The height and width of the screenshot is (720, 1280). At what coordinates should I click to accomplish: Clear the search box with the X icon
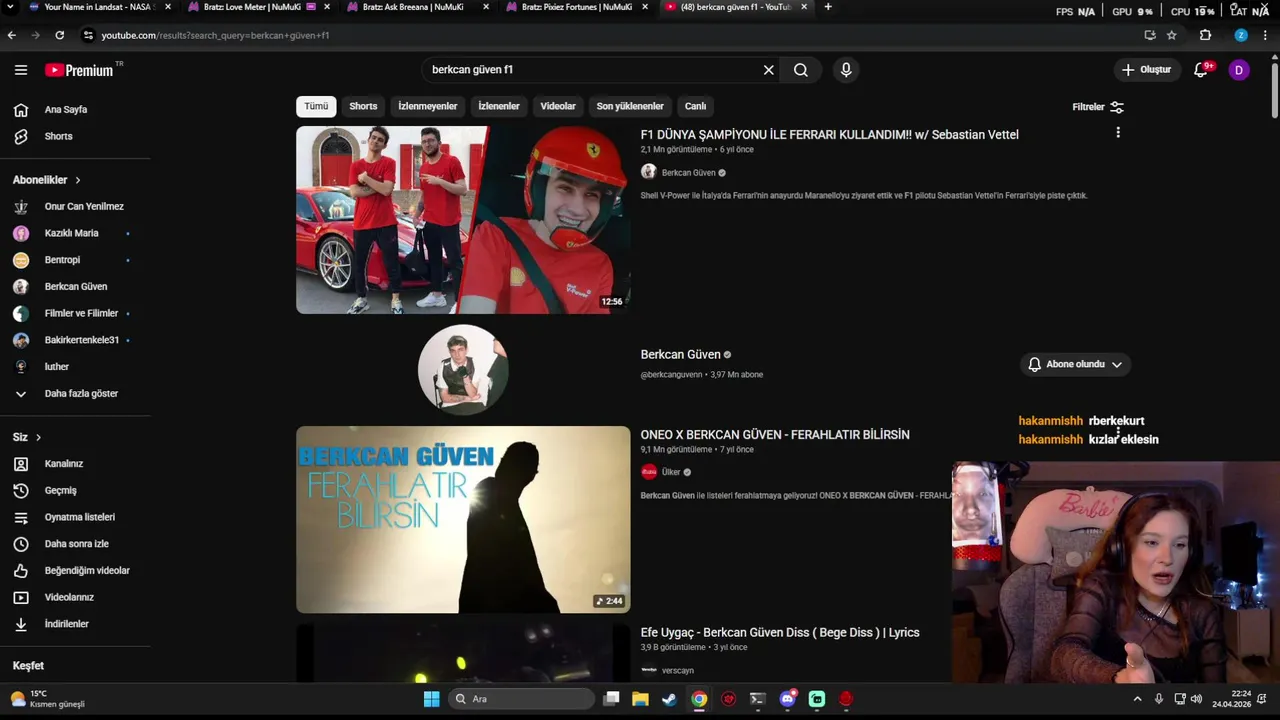[768, 70]
